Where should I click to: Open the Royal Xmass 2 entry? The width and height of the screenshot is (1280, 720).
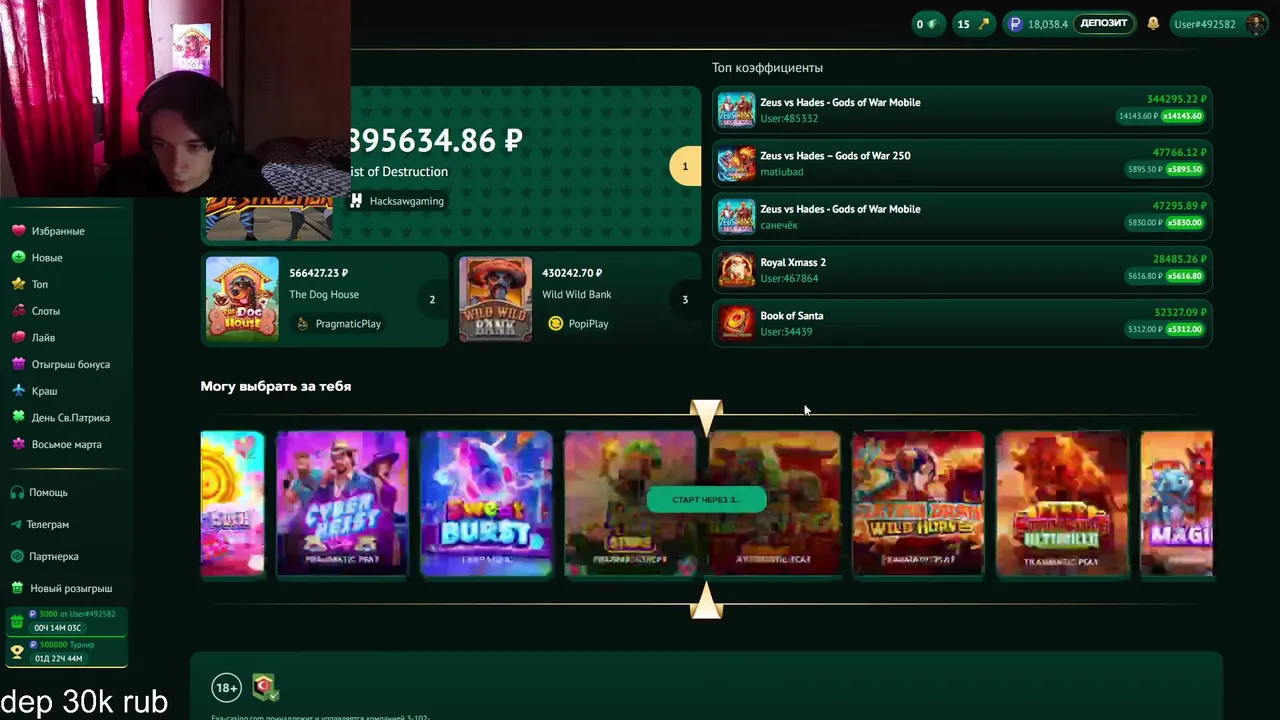(962, 270)
